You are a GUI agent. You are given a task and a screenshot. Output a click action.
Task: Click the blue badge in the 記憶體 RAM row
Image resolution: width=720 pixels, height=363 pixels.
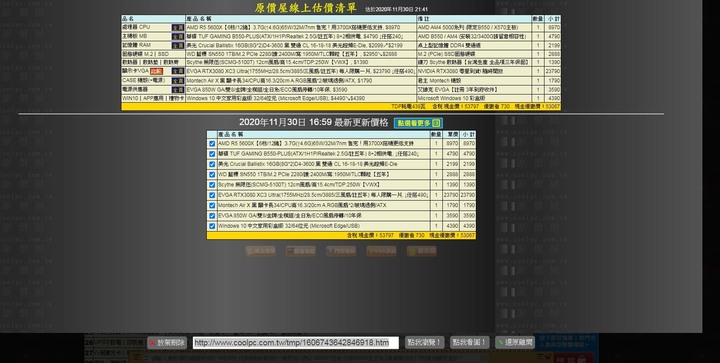(178, 45)
